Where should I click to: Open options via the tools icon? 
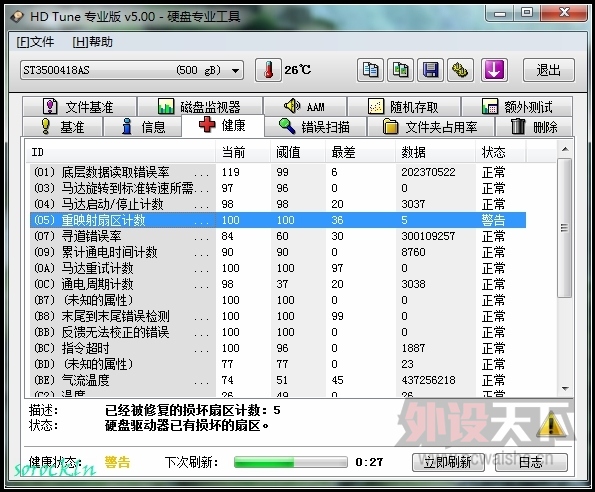point(460,70)
